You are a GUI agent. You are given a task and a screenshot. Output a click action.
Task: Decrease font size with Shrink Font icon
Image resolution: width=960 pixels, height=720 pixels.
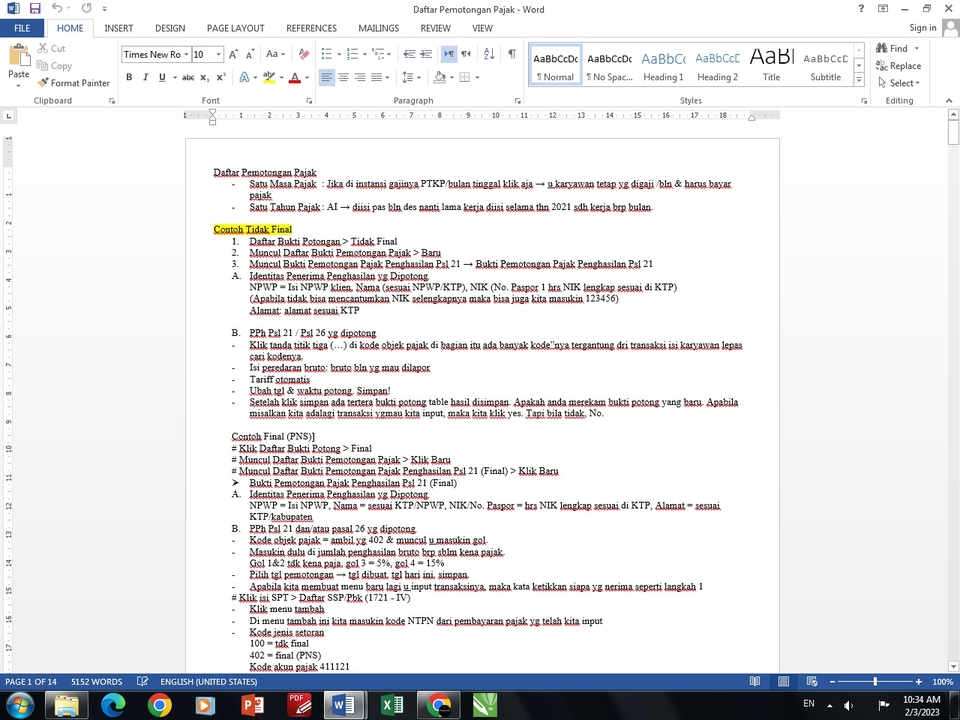[x=250, y=54]
